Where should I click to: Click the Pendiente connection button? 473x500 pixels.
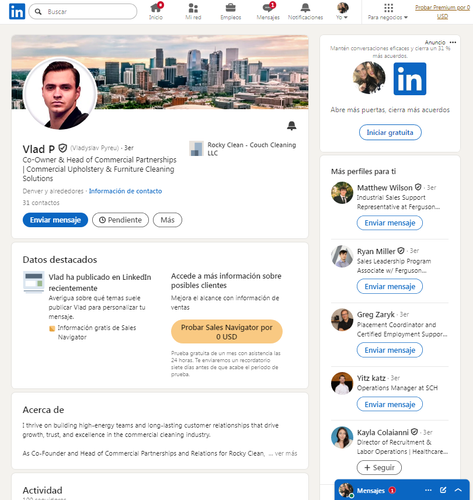(120, 220)
